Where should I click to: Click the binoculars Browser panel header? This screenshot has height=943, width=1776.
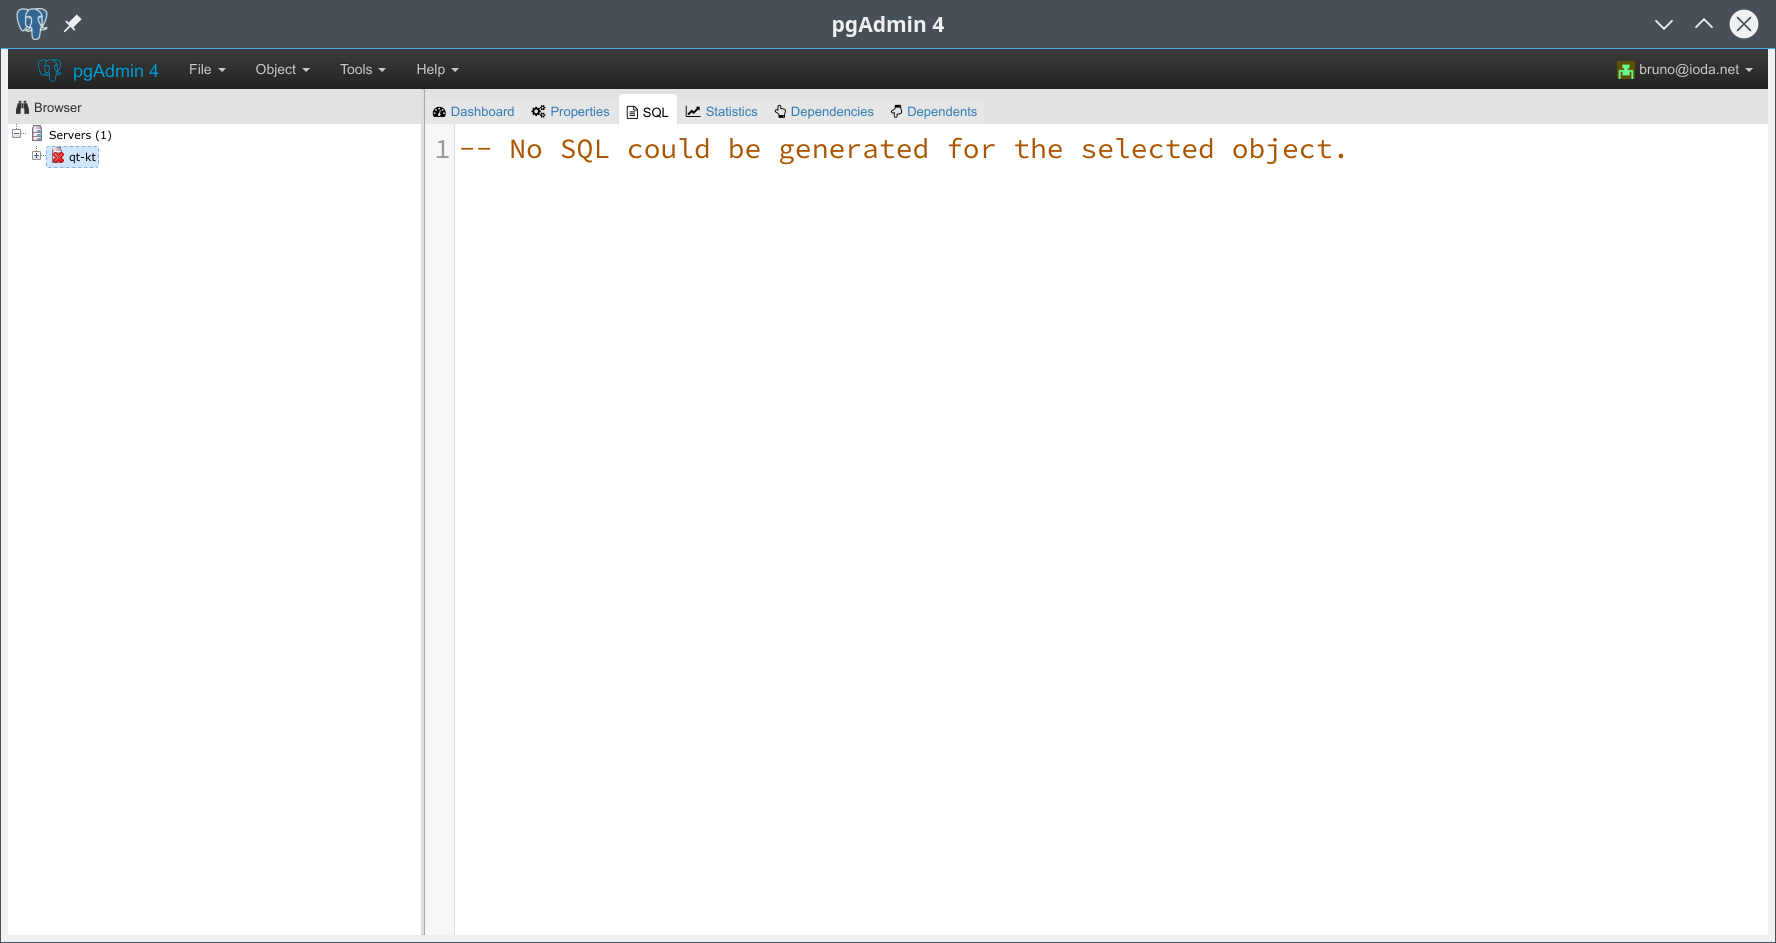[49, 107]
